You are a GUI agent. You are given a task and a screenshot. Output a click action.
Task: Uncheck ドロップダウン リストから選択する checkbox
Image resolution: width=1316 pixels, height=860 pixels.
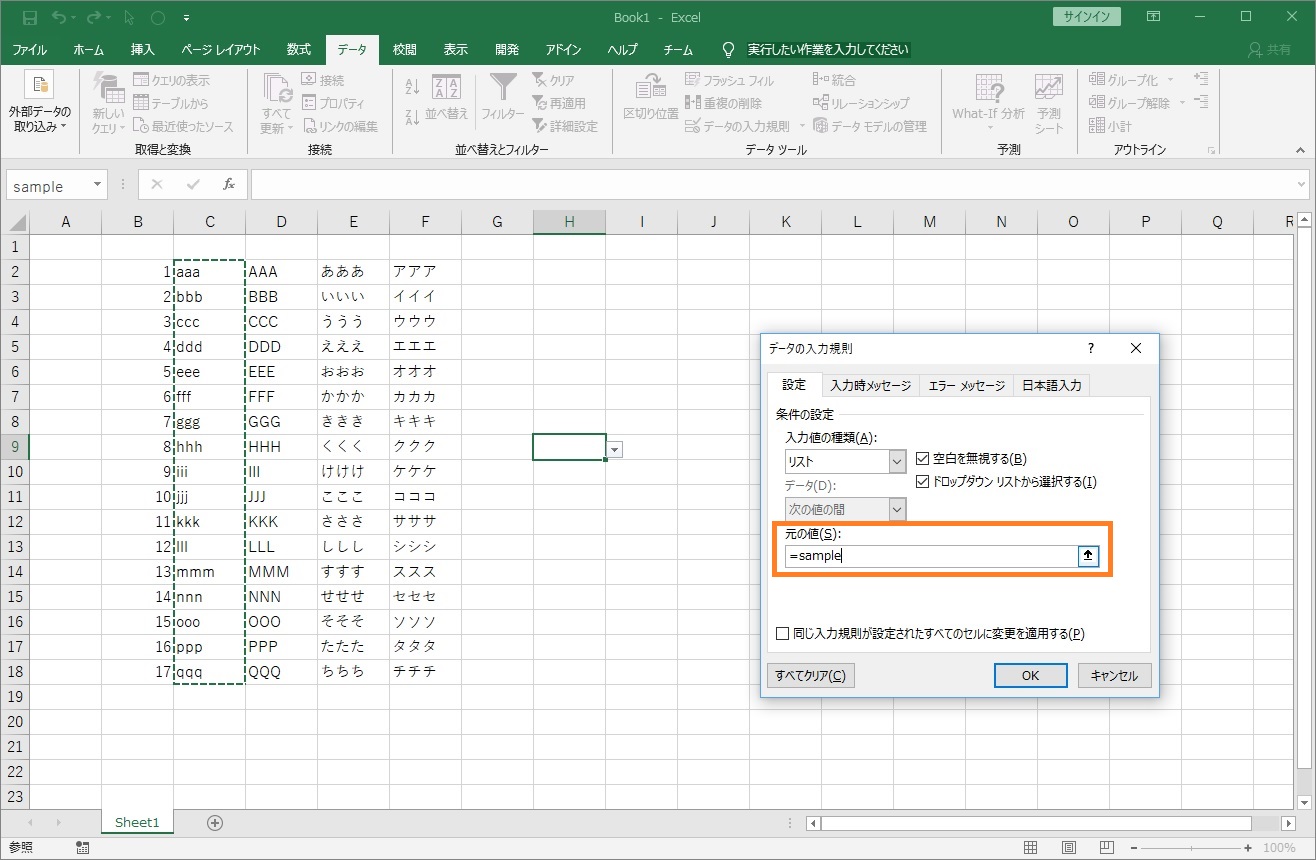(923, 482)
